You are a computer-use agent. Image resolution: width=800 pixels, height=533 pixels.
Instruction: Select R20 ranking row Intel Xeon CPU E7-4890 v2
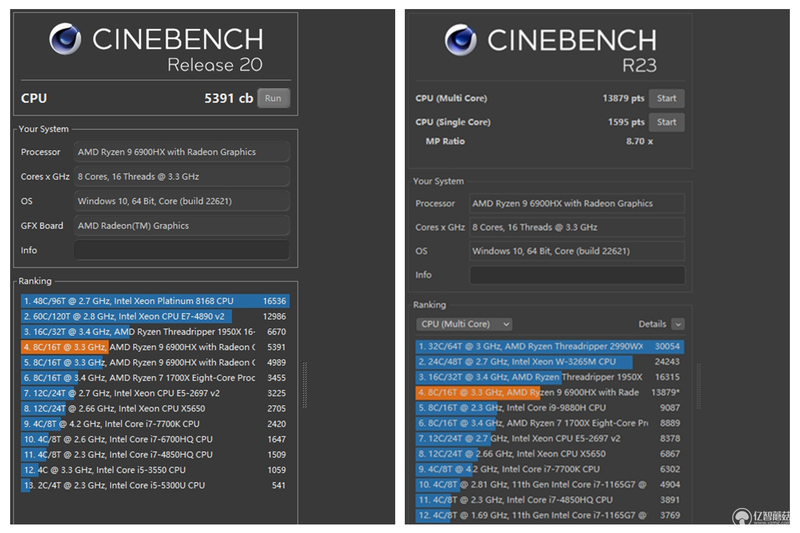coord(155,316)
